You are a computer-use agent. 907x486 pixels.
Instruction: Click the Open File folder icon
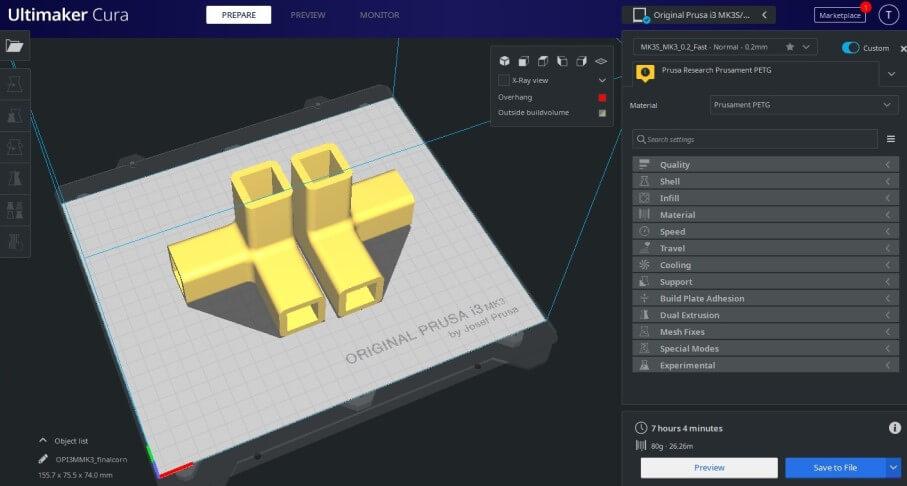(x=15, y=46)
